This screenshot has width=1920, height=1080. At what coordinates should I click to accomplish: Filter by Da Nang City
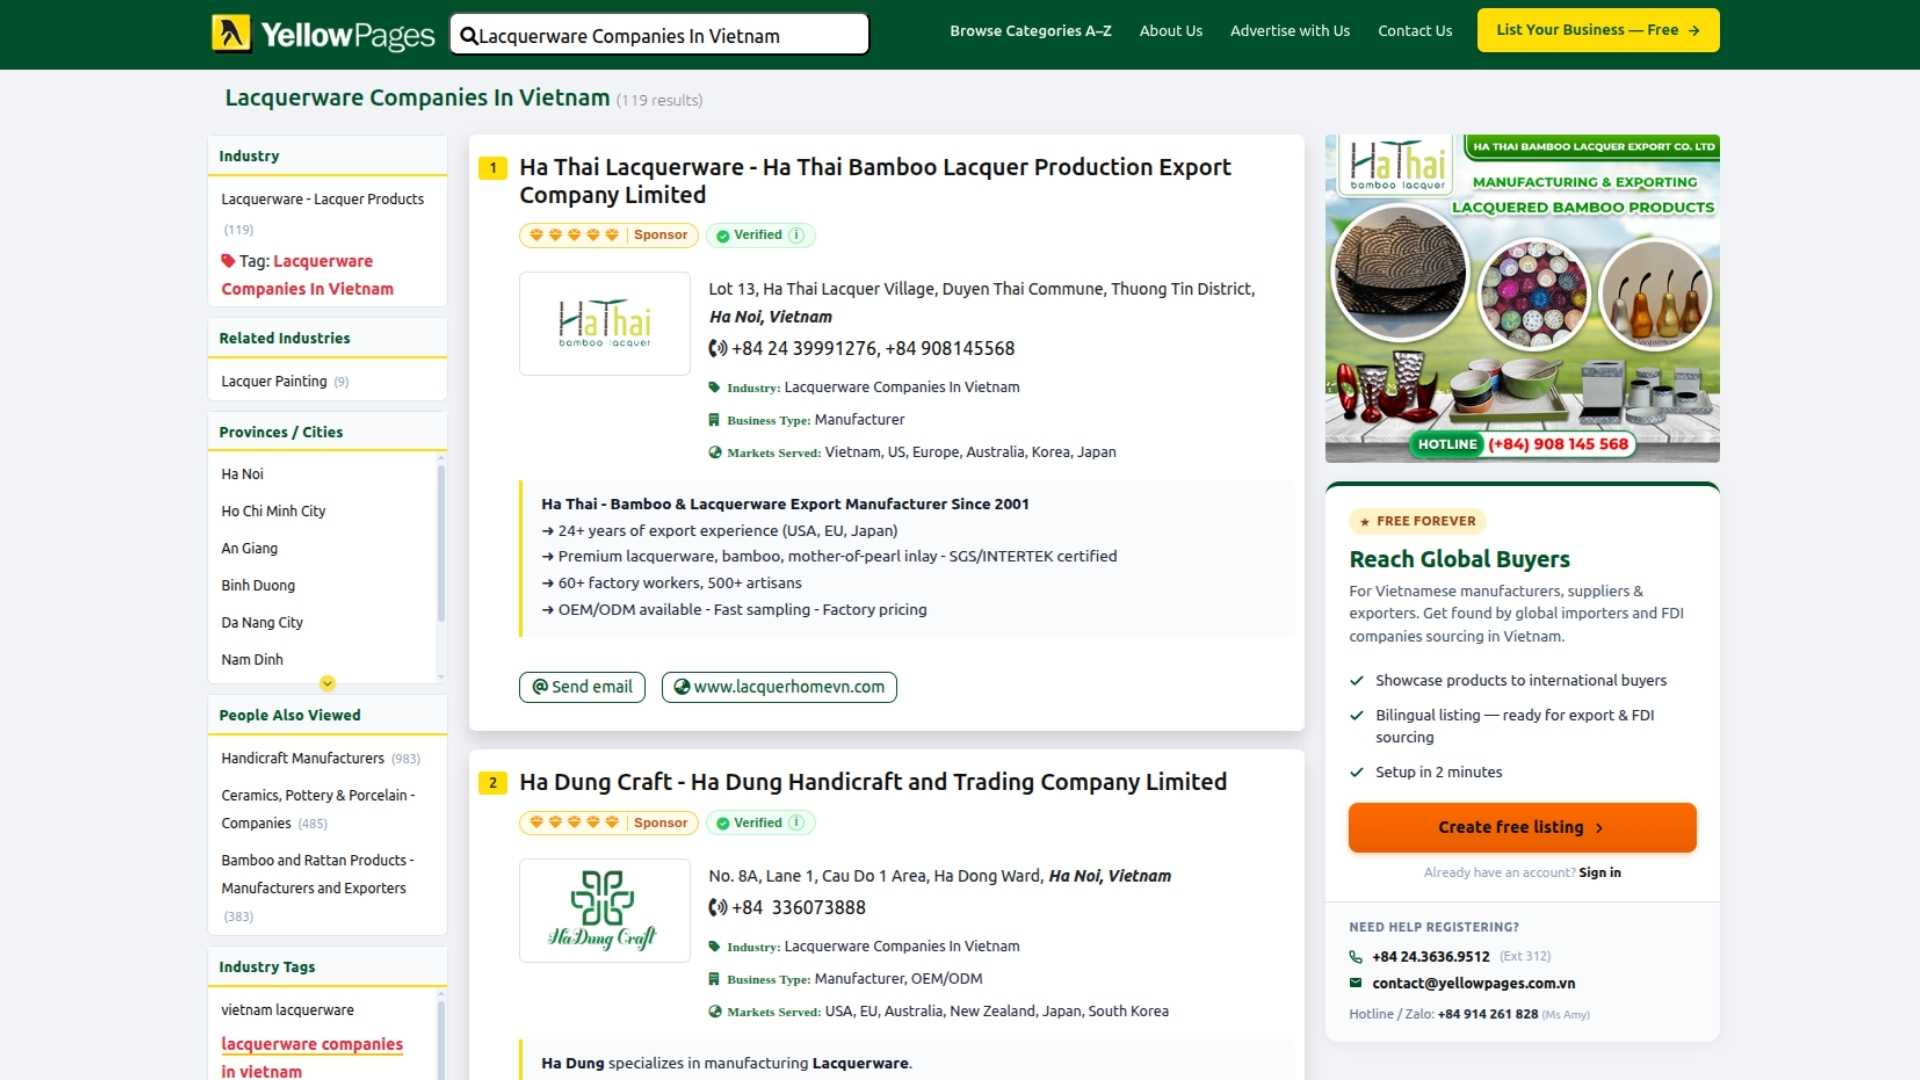coord(262,622)
